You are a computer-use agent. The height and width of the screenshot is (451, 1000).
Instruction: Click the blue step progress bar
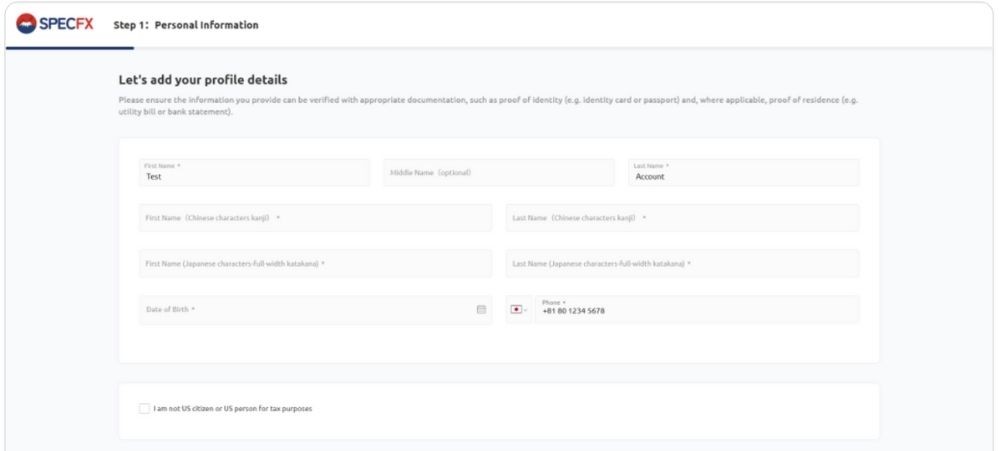pyautogui.click(x=70, y=47)
